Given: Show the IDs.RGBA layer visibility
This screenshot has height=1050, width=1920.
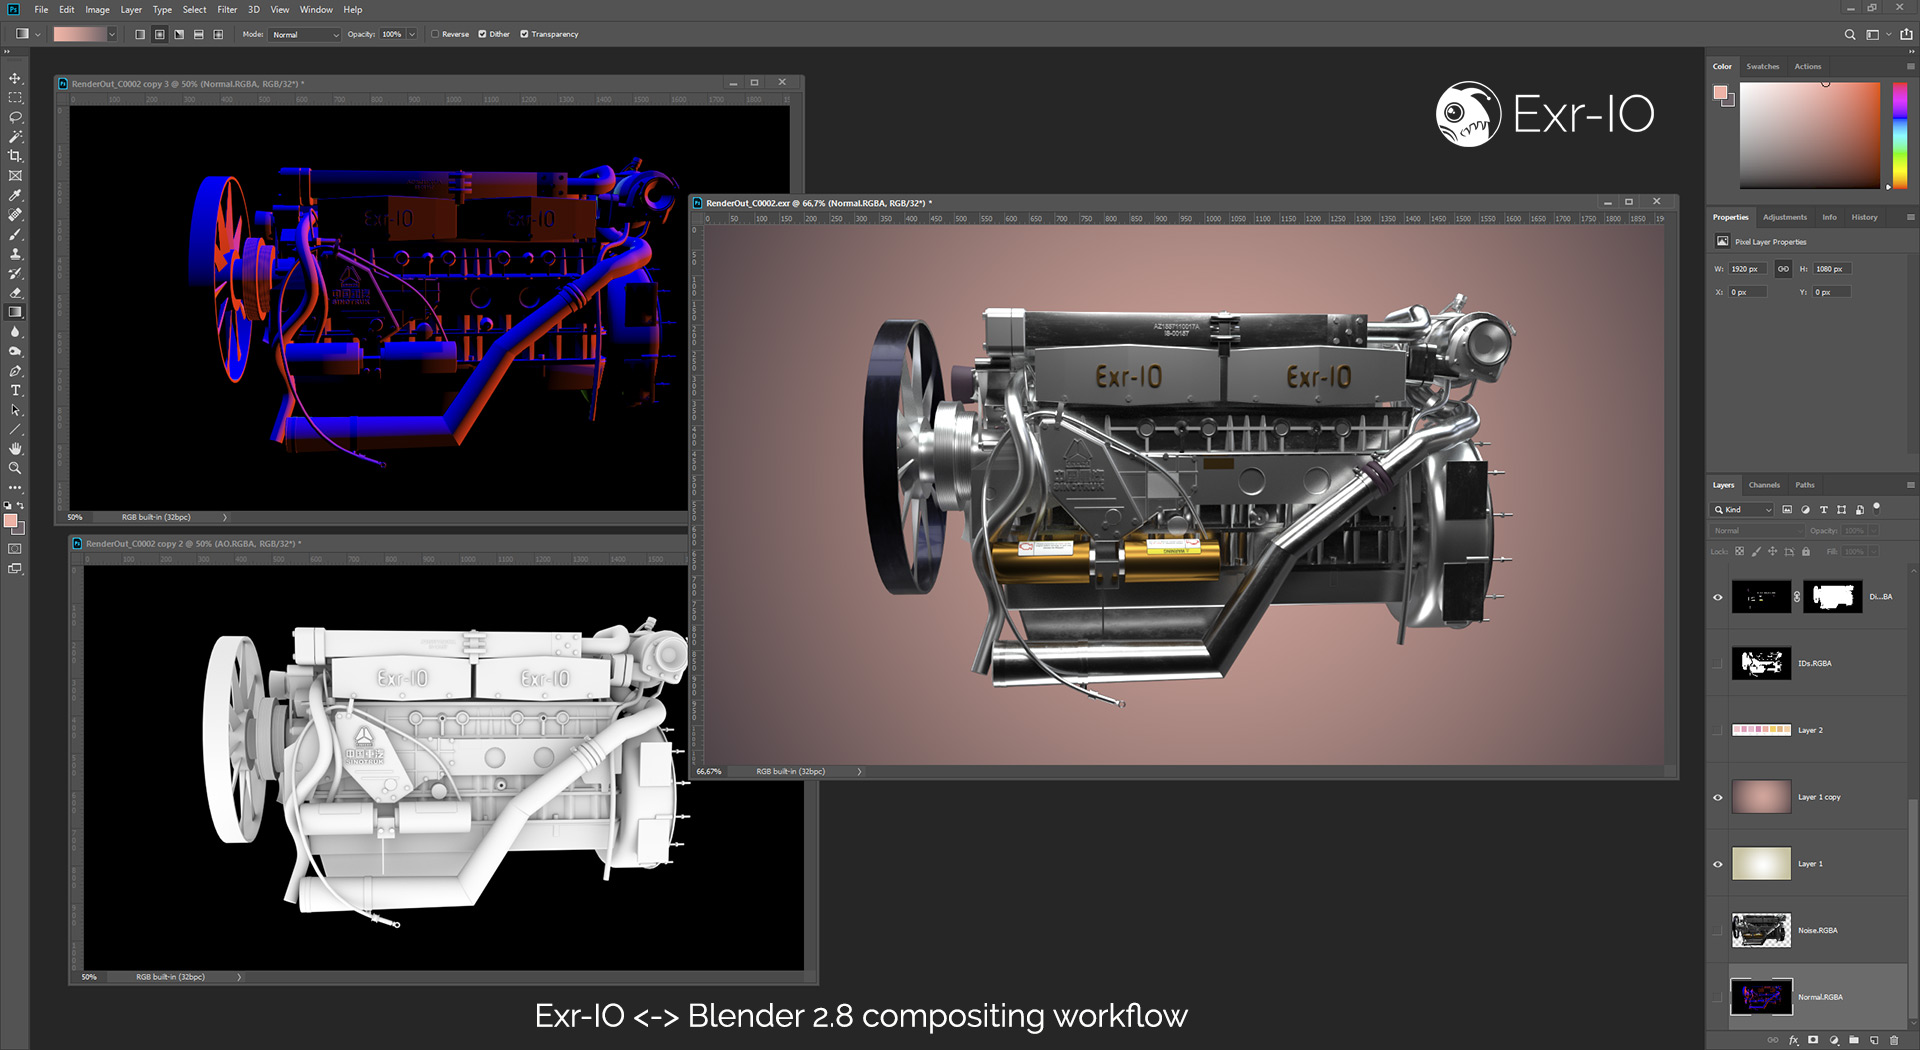Looking at the screenshot, I should tap(1718, 664).
